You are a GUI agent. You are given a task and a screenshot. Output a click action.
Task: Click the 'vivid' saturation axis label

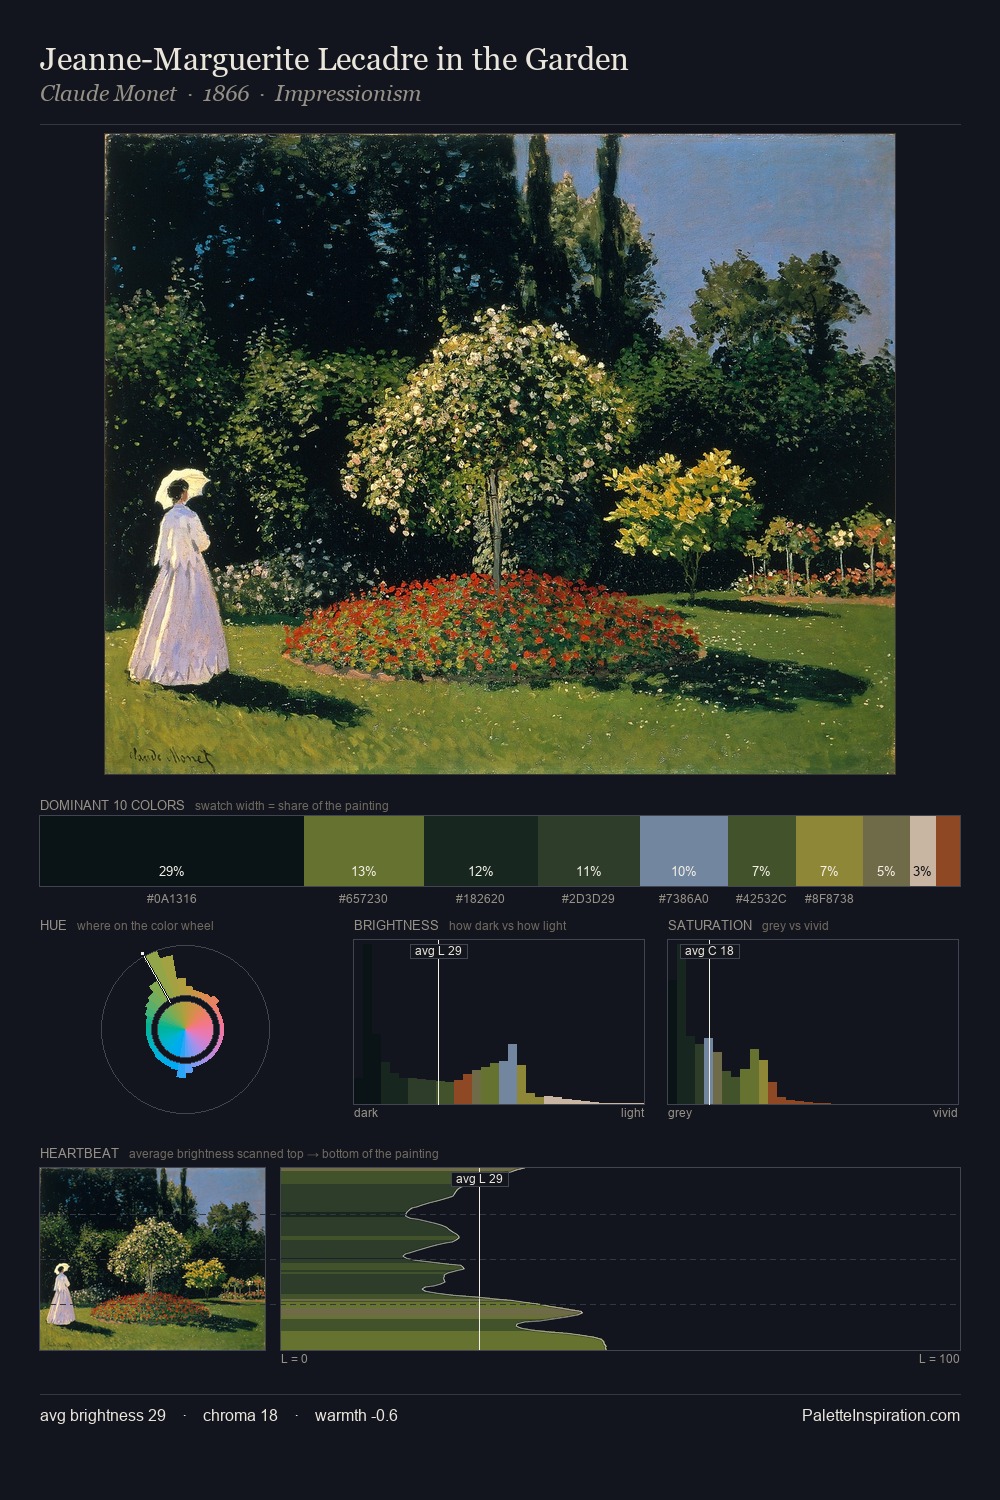coord(945,1113)
